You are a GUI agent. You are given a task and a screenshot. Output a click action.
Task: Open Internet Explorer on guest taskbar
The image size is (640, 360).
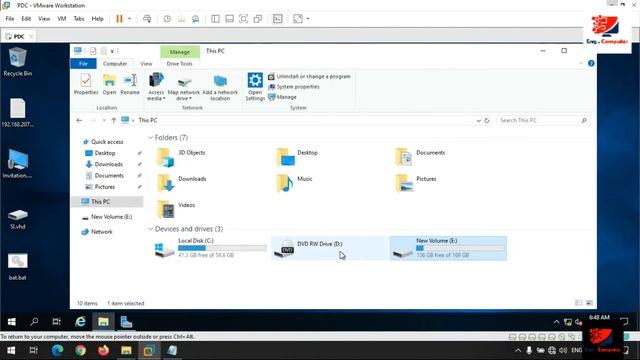click(80, 322)
